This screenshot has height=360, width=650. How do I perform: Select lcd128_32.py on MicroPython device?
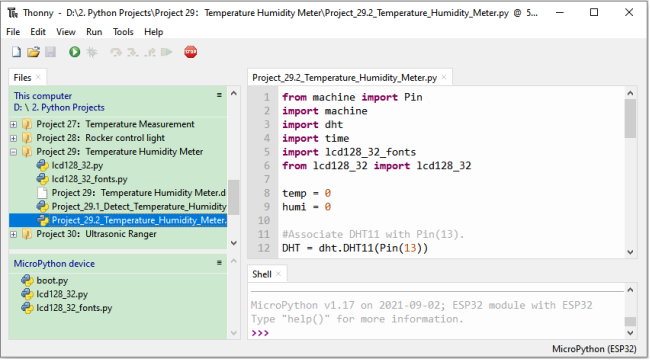tap(62, 294)
